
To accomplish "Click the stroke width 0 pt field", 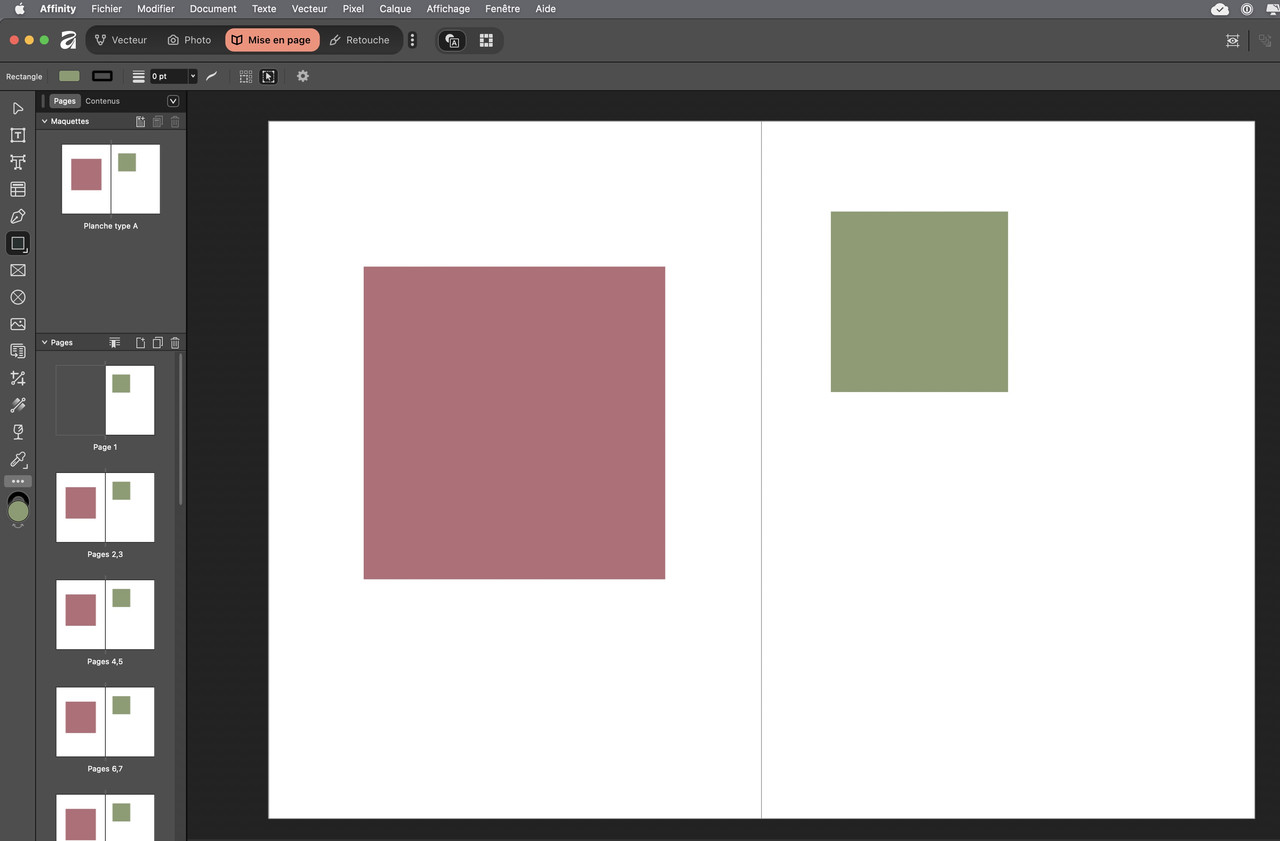I will tap(168, 76).
